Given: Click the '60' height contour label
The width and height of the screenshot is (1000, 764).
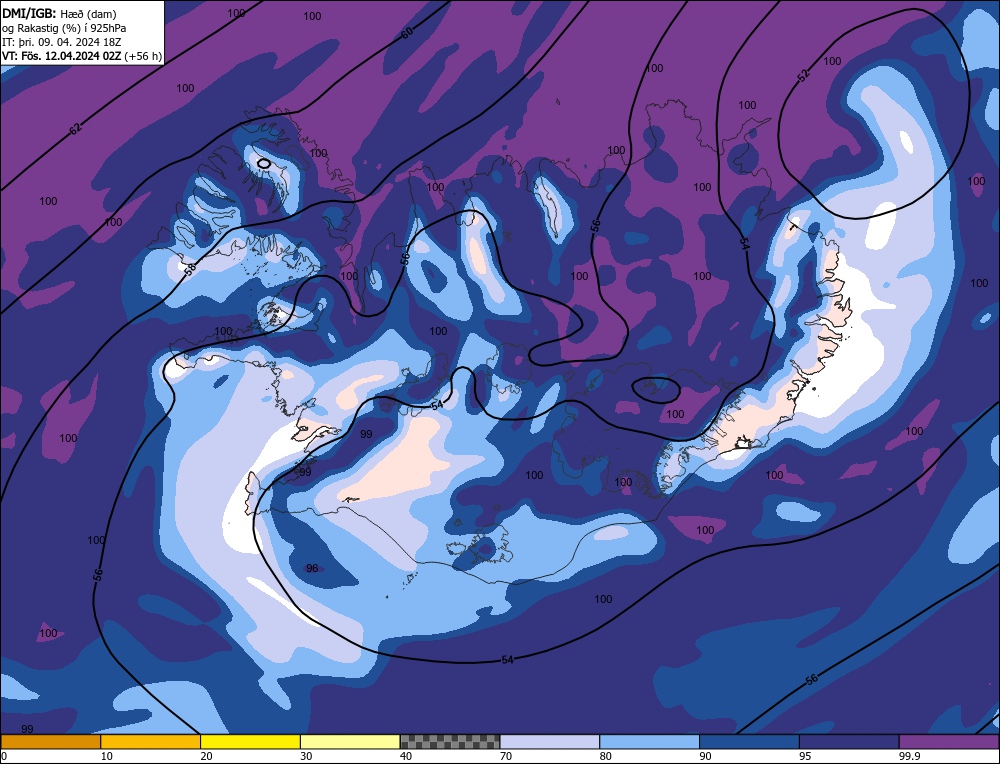Looking at the screenshot, I should tap(407, 33).
